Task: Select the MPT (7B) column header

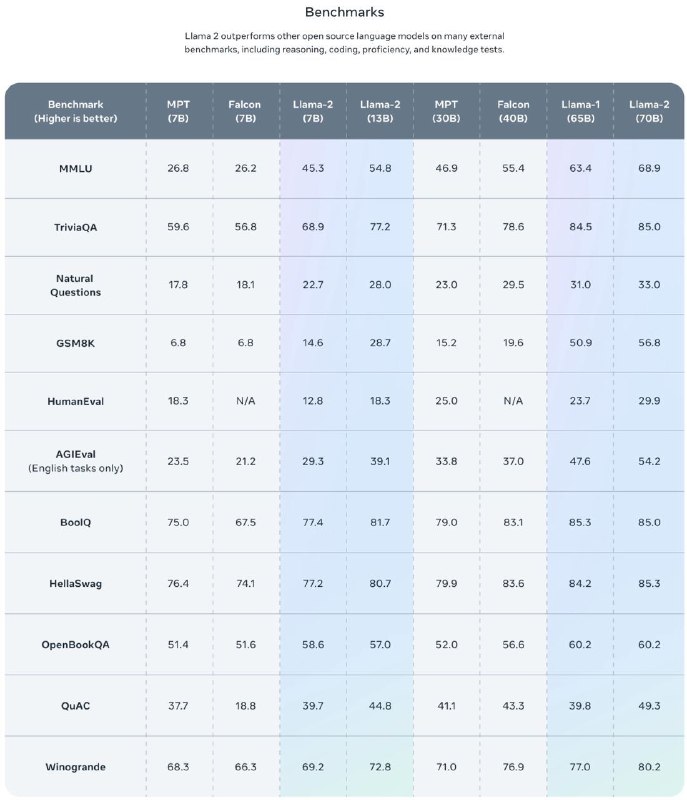Action: [178, 111]
